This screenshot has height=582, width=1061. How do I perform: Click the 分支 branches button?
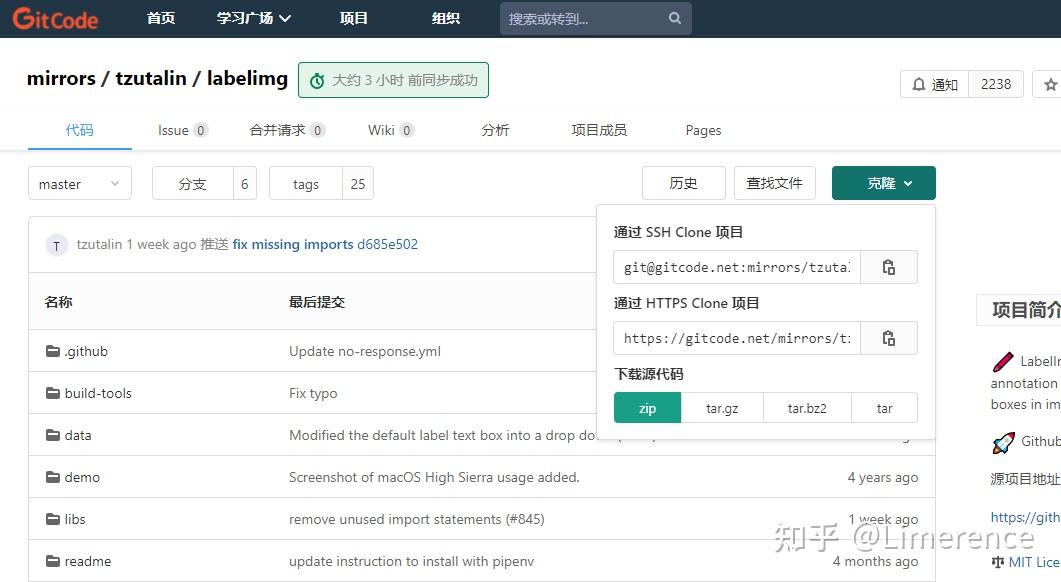click(x=193, y=183)
